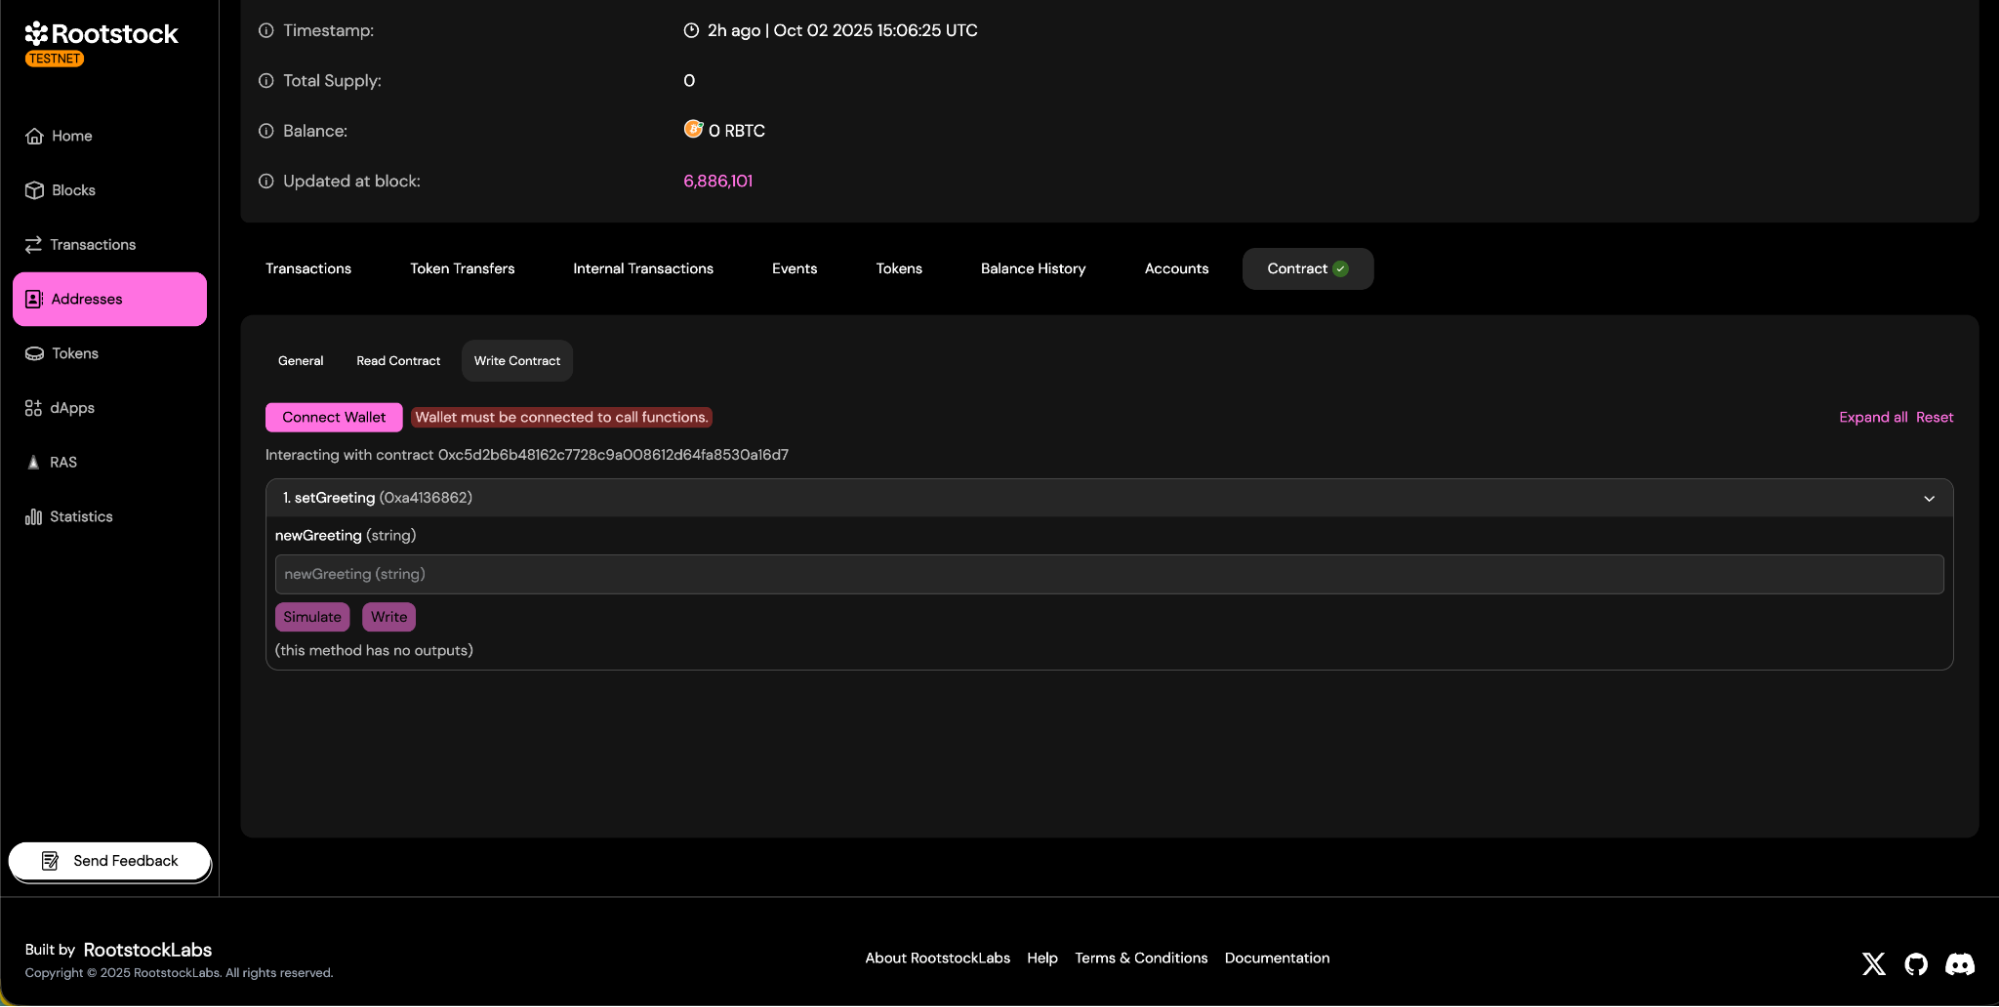Open the X (Twitter) social icon
Viewport: 1999px width, 1007px height.
click(x=1873, y=964)
